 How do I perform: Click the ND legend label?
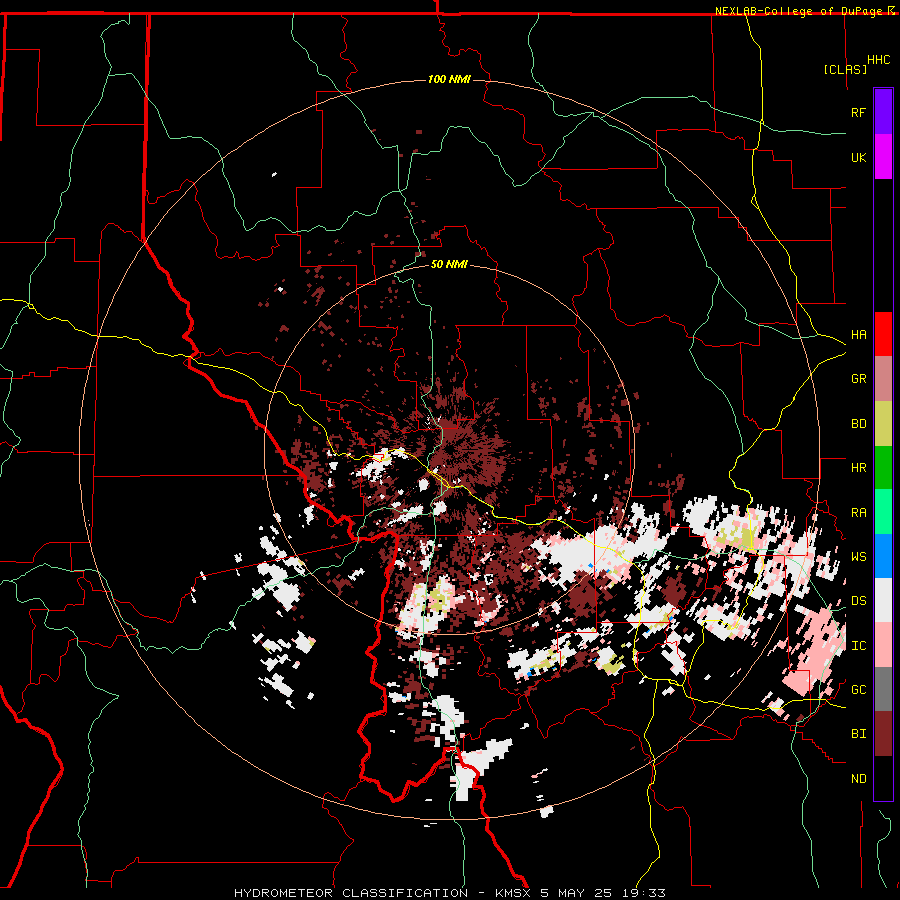[858, 779]
